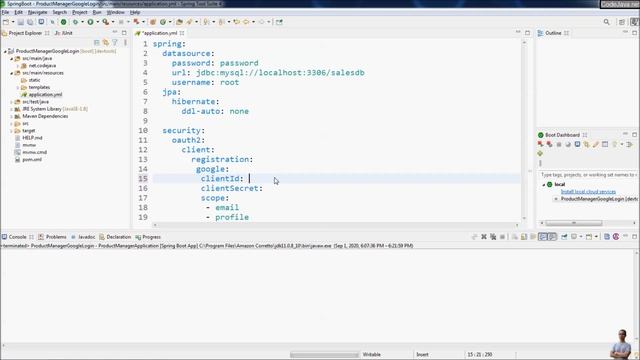
Task: Click the pencil config icon in Boot Dashboard
Action: coord(596,144)
